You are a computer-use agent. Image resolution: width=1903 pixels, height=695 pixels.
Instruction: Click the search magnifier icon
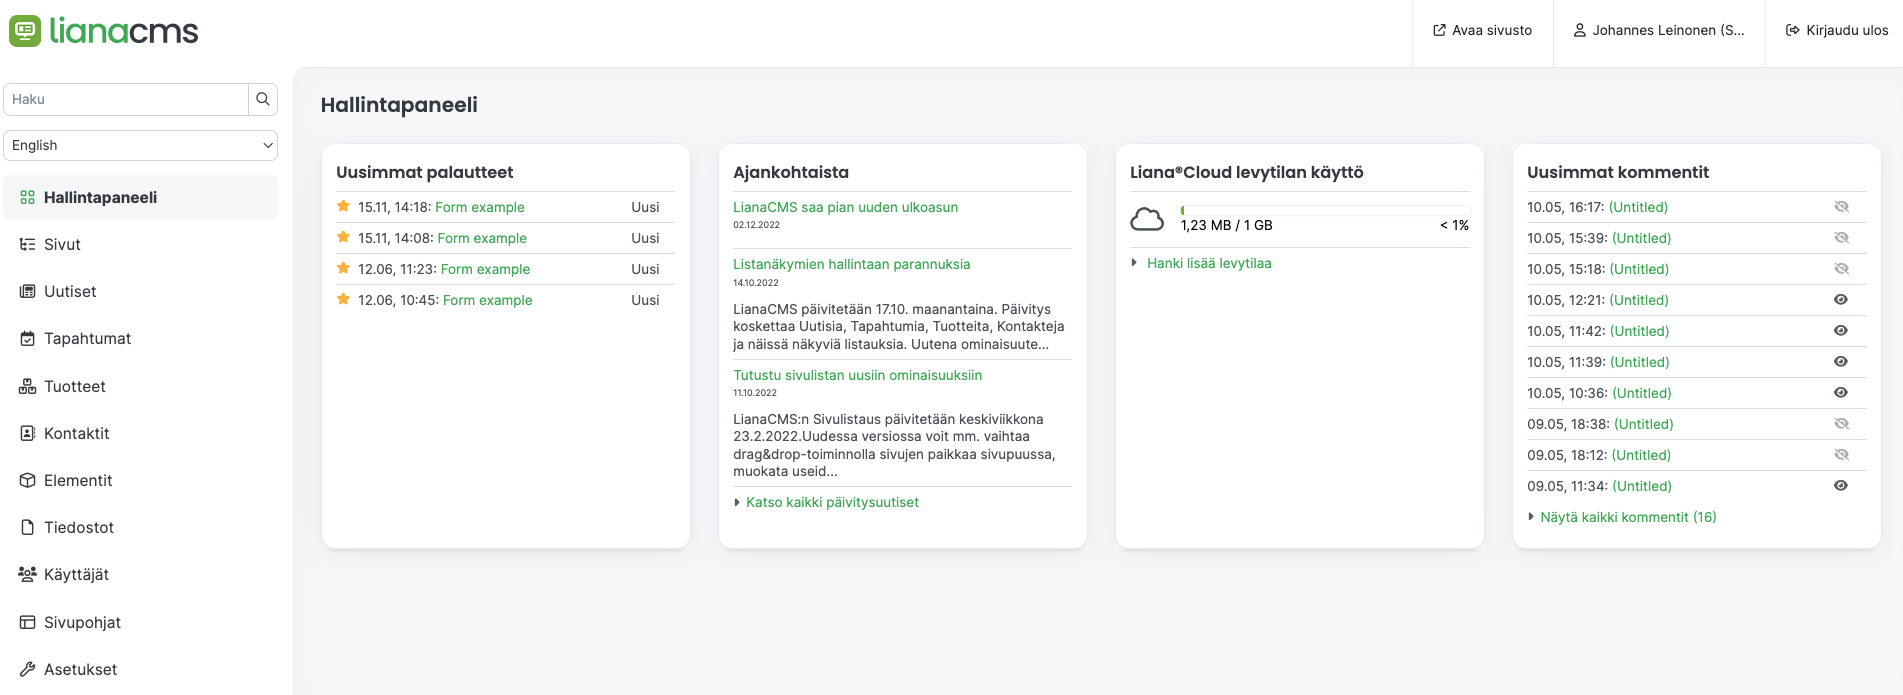coord(263,99)
